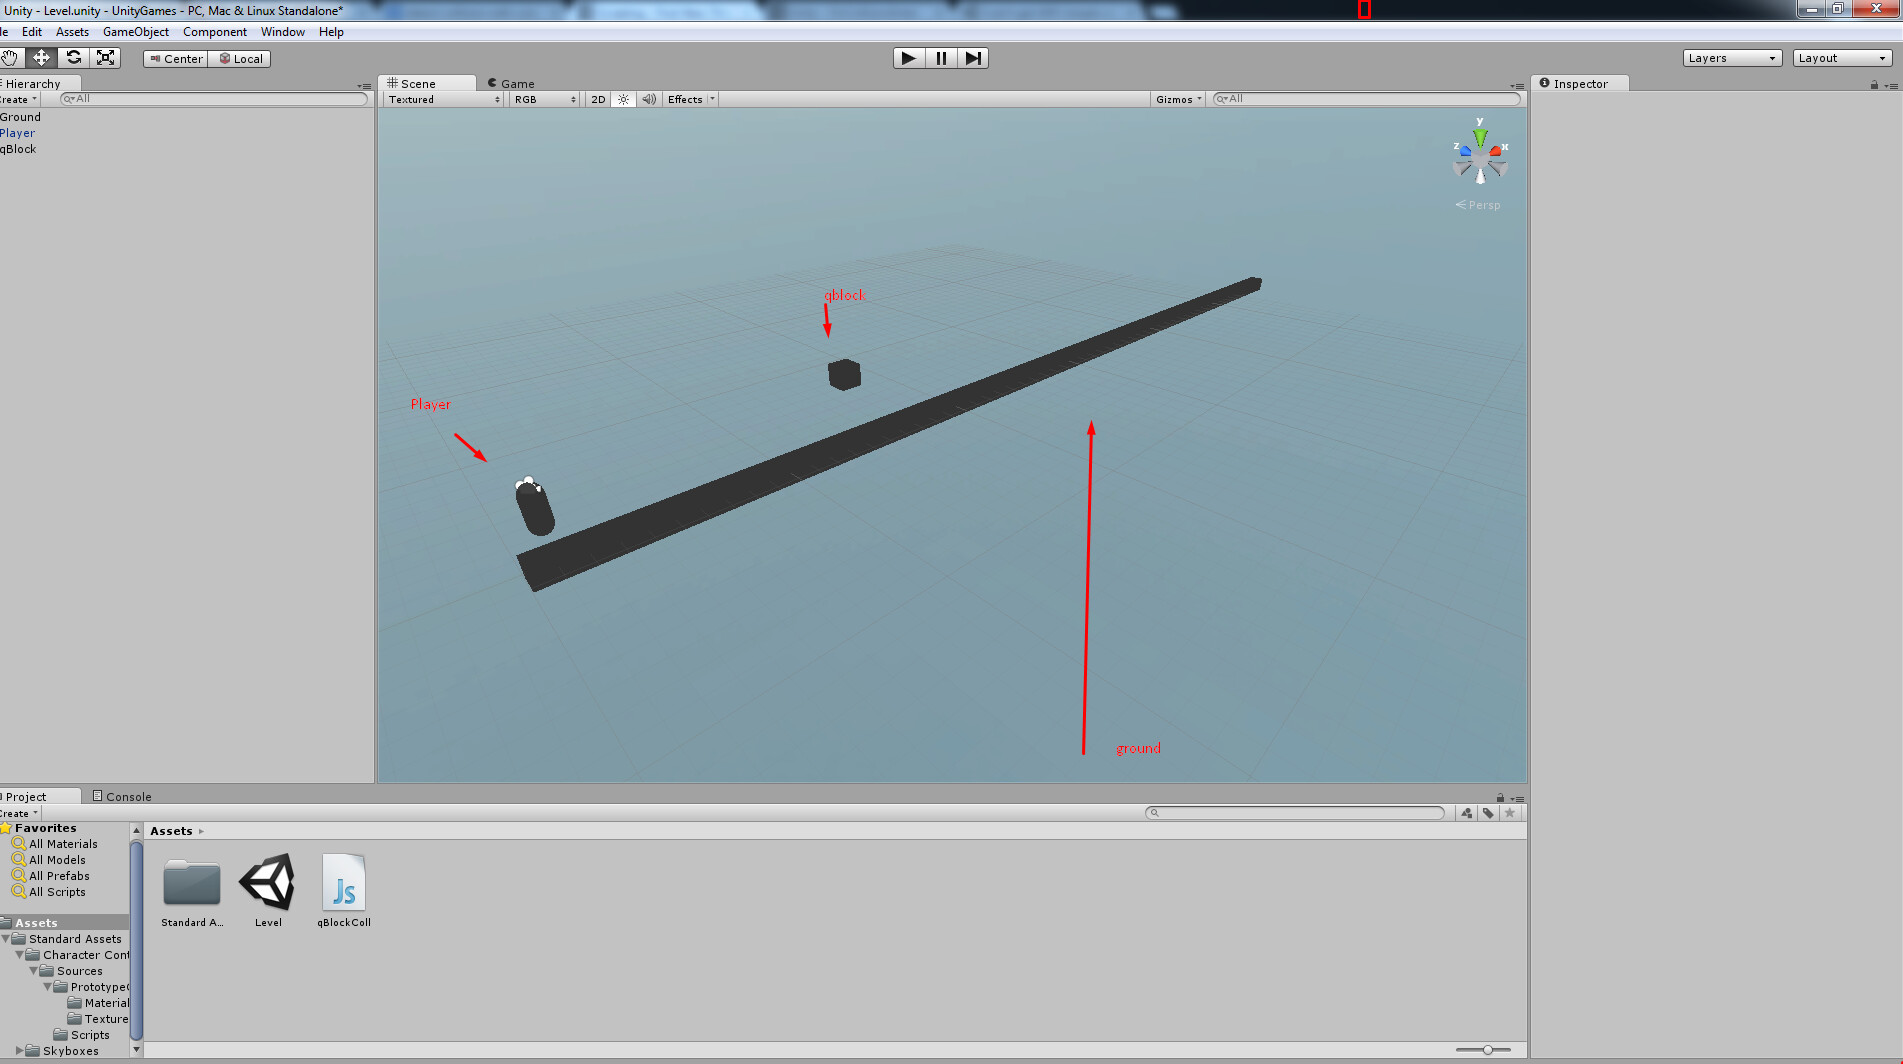Select the Hand tool in toolbar
Screen dimensions: 1903x1064
click(x=10, y=58)
